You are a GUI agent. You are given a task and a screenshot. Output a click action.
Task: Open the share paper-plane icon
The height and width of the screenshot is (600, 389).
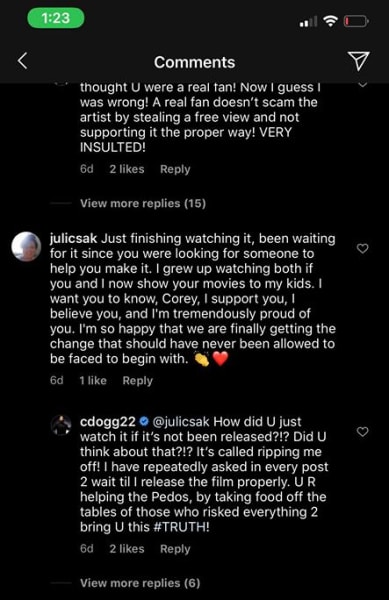(x=358, y=61)
